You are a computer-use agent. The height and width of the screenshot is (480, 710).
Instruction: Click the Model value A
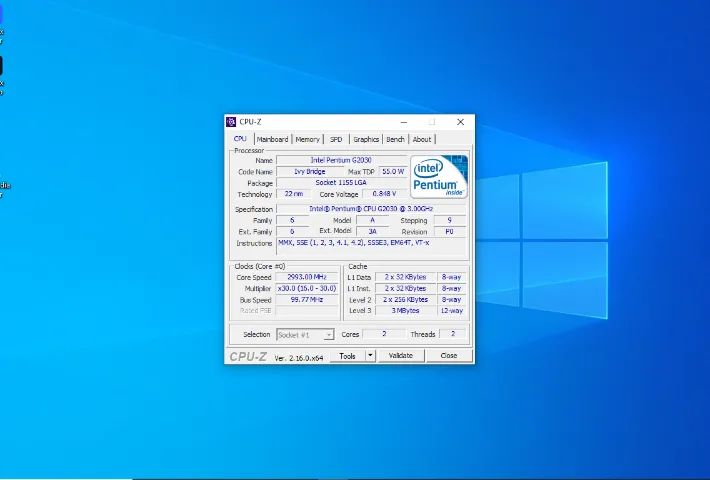372,221
